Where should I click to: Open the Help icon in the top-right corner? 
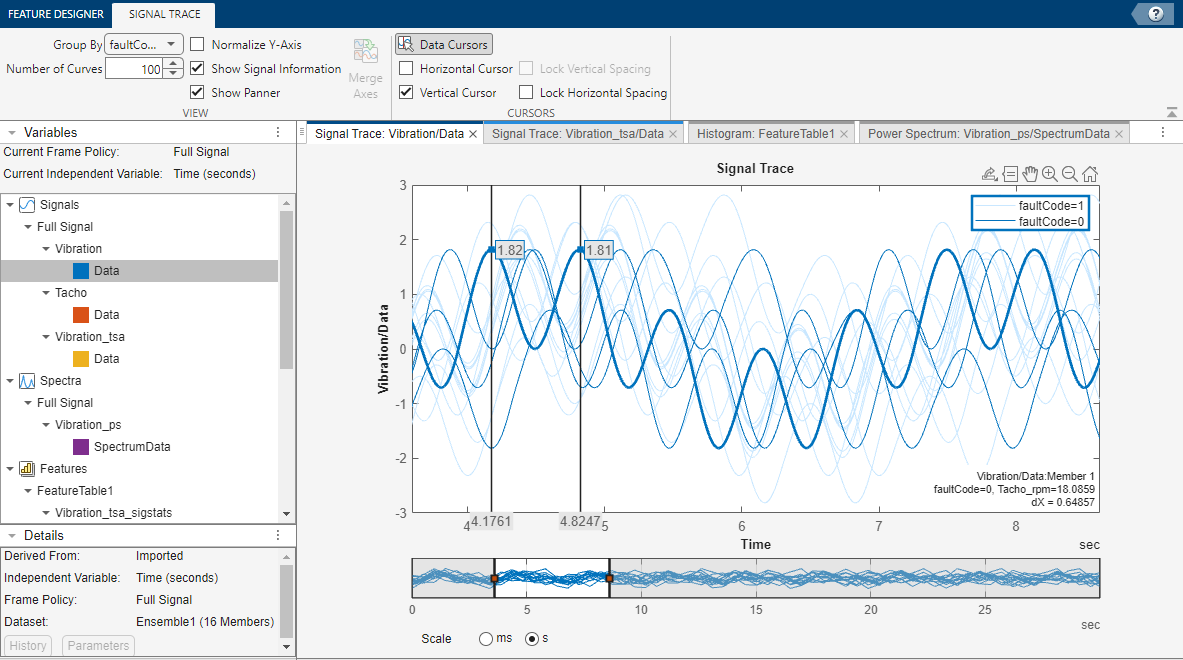(x=1158, y=13)
